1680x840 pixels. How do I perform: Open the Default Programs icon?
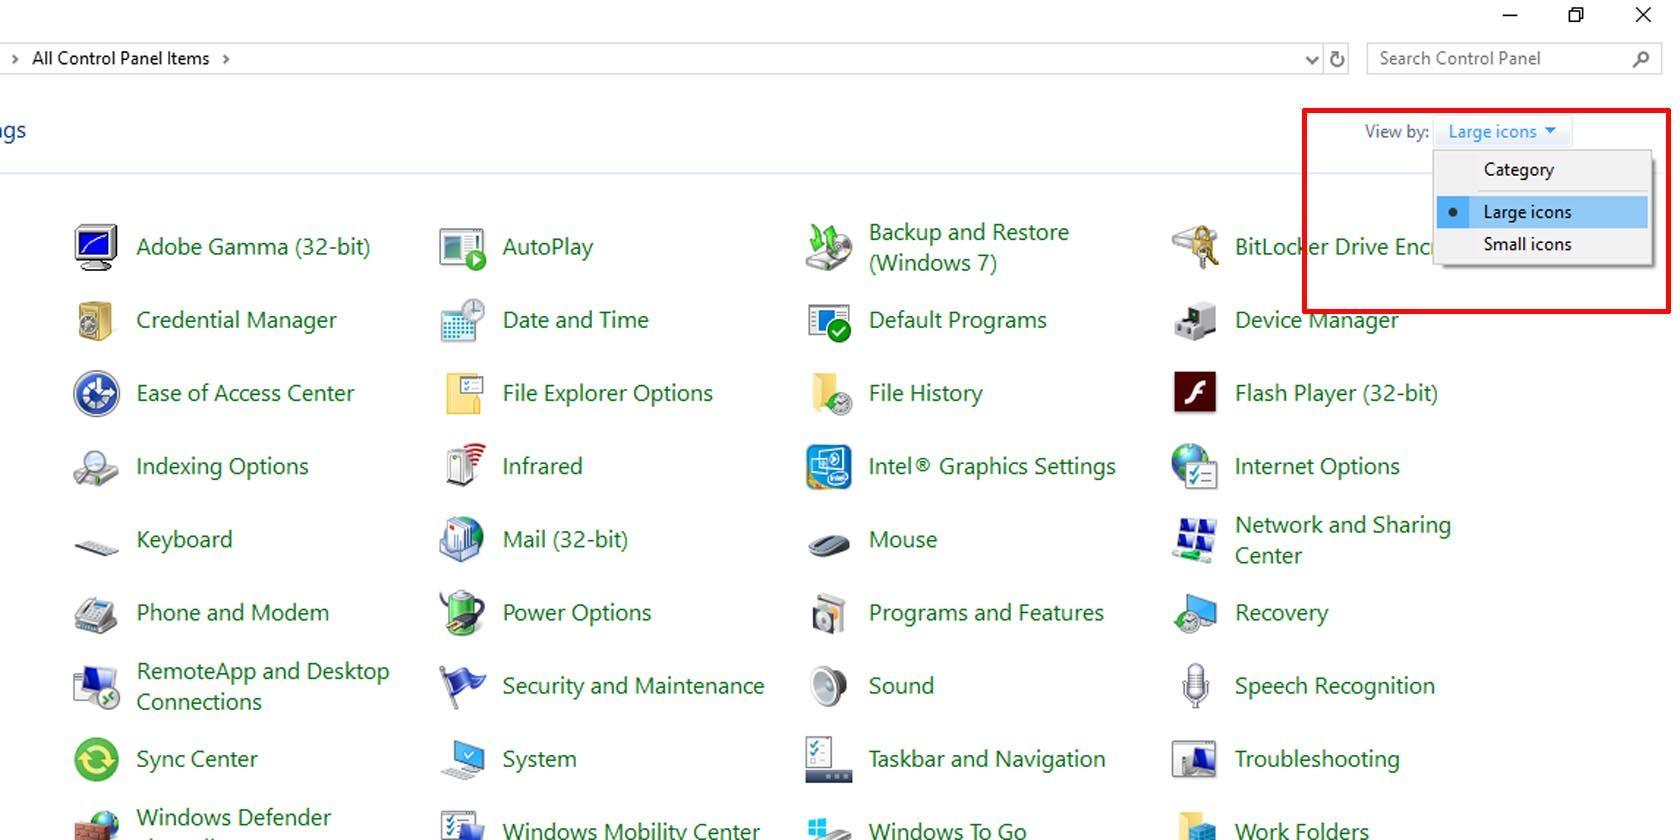828,321
